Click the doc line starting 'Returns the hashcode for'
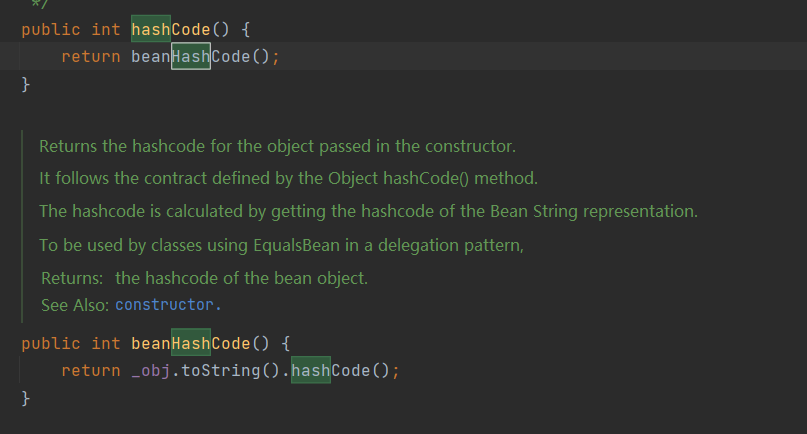807x434 pixels. (277, 146)
